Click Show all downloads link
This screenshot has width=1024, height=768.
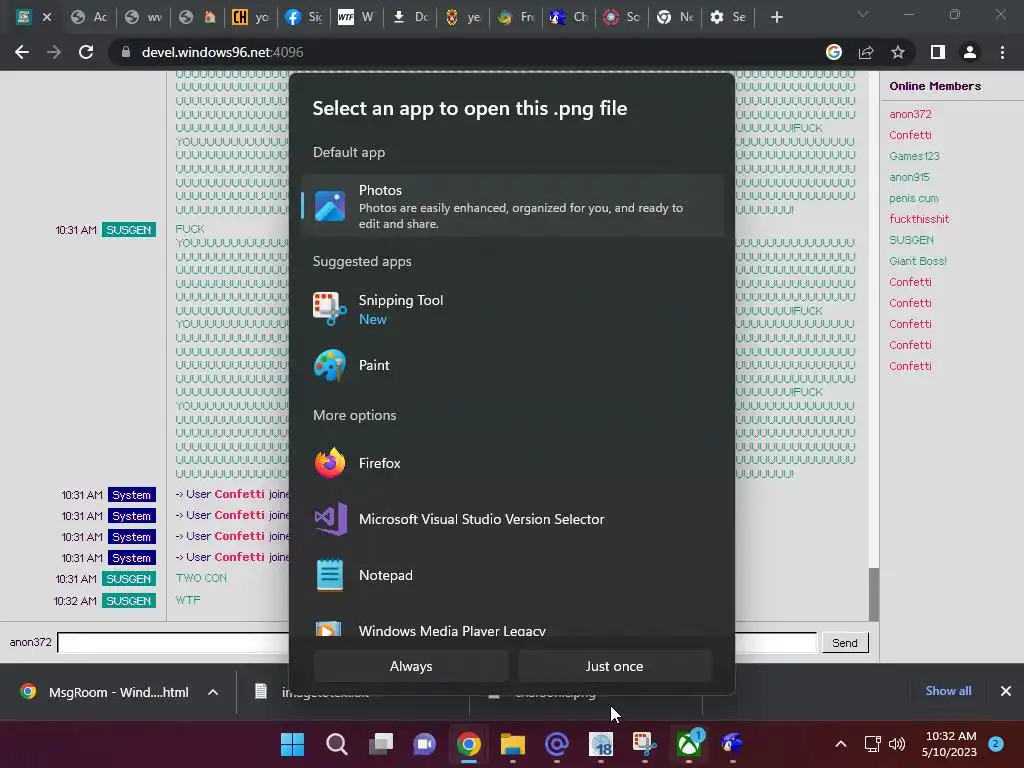(x=948, y=691)
